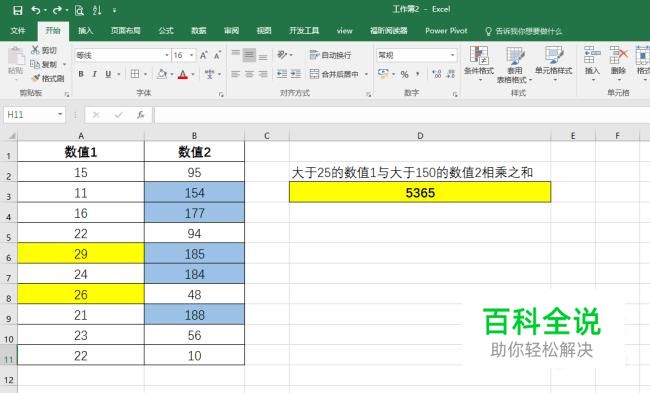Select the yellow result cell 5365
650x393 pixels.
(420, 192)
